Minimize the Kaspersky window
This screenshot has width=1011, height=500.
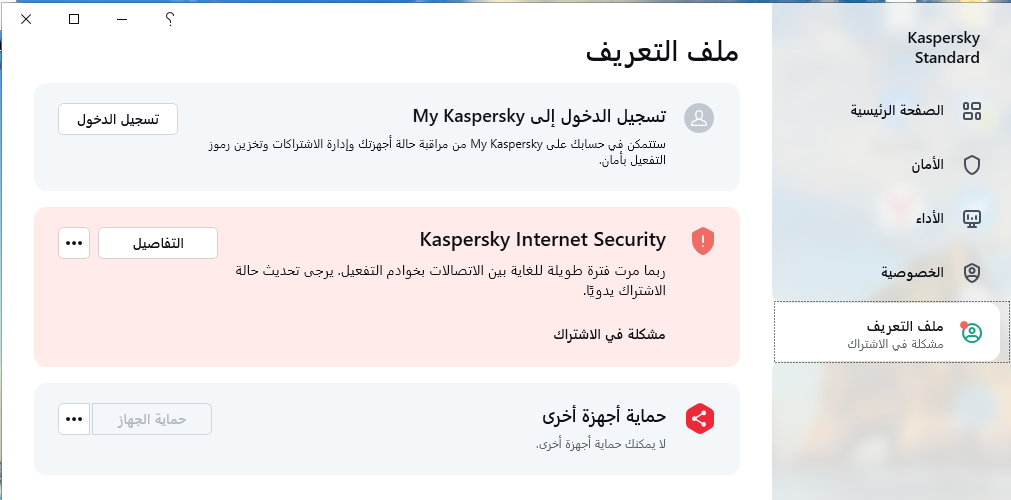(122, 19)
